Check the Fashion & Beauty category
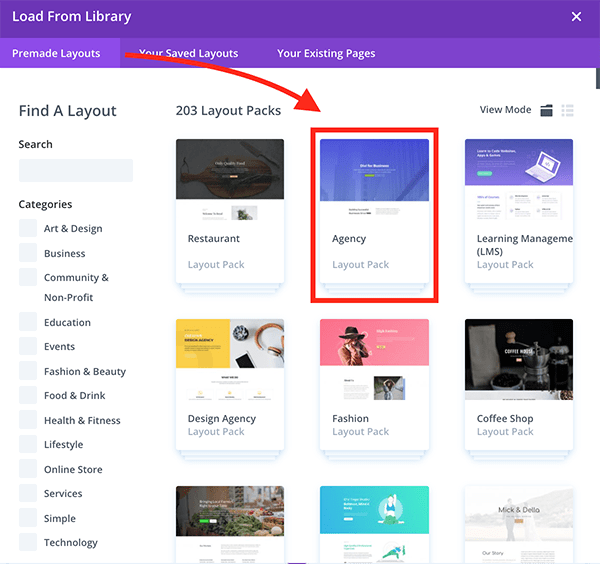Image resolution: width=600 pixels, height=564 pixels. (x=28, y=371)
